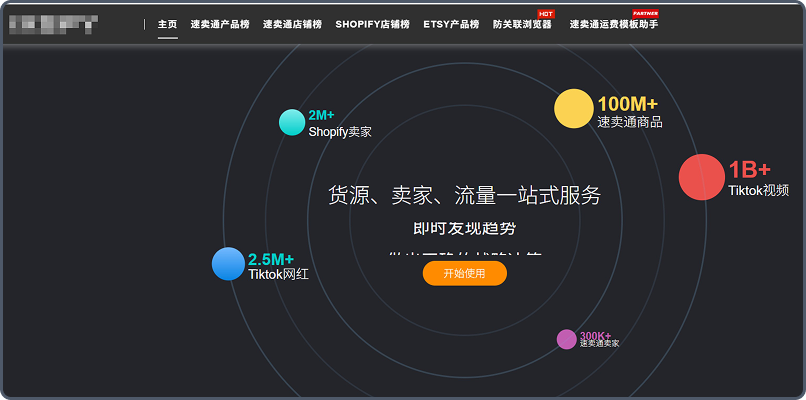Click the Shopify卖家 label
The height and width of the screenshot is (400, 806).
(x=340, y=132)
